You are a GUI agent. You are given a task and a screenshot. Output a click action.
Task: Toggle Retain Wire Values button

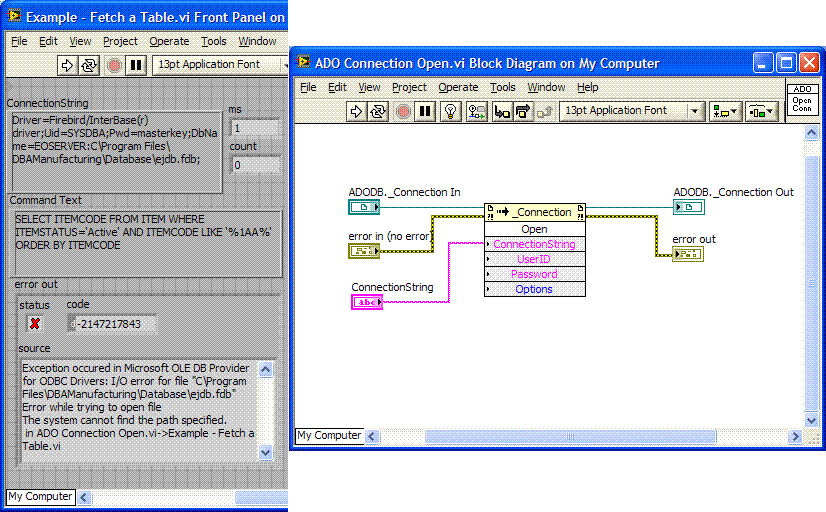click(x=477, y=111)
